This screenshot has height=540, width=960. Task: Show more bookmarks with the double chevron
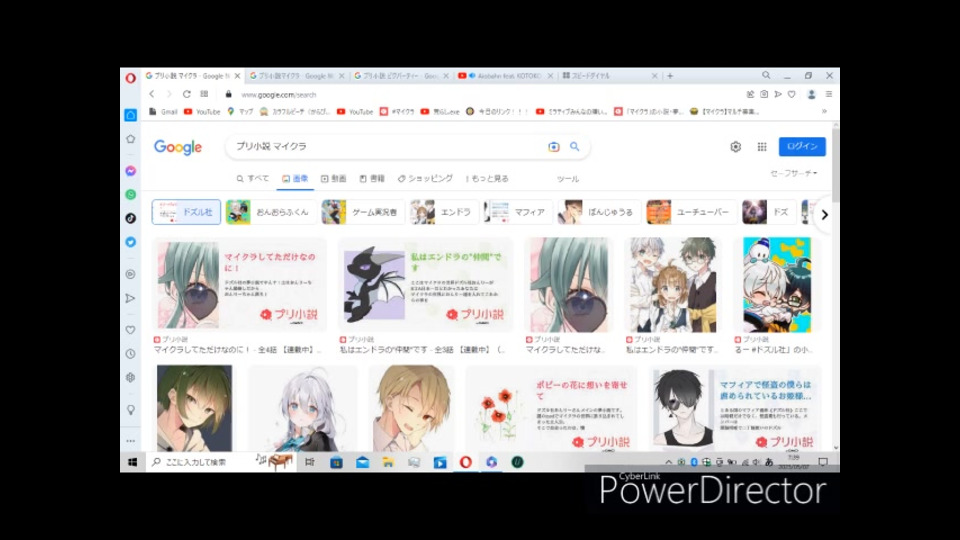pos(824,111)
